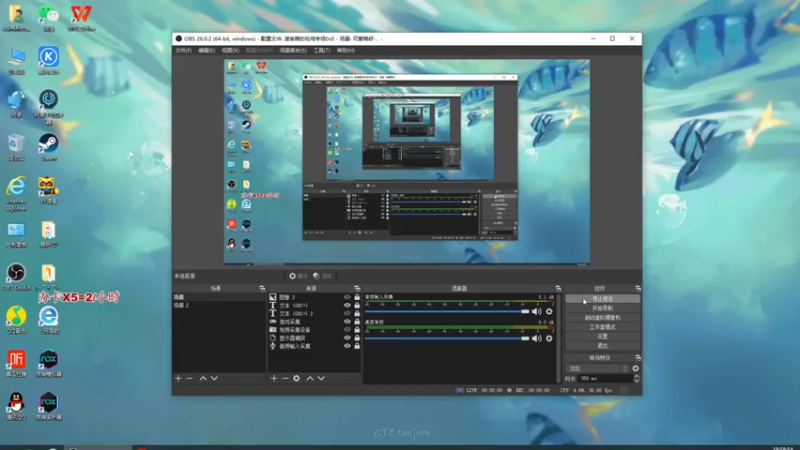Remove the selected scene with the Scenes minus icon
Image resolution: width=800 pixels, height=450 pixels.
click(x=190, y=379)
